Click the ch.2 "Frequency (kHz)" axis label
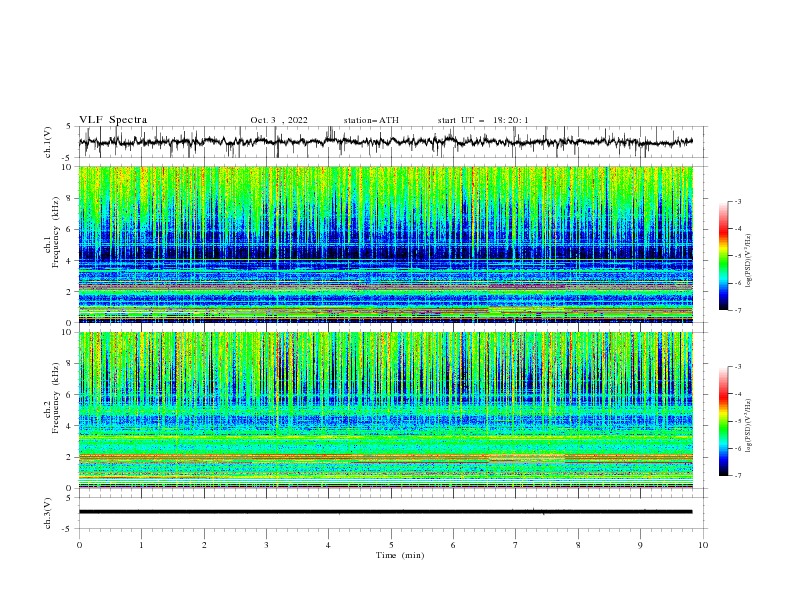The width and height of the screenshot is (792, 612). click(x=56, y=397)
